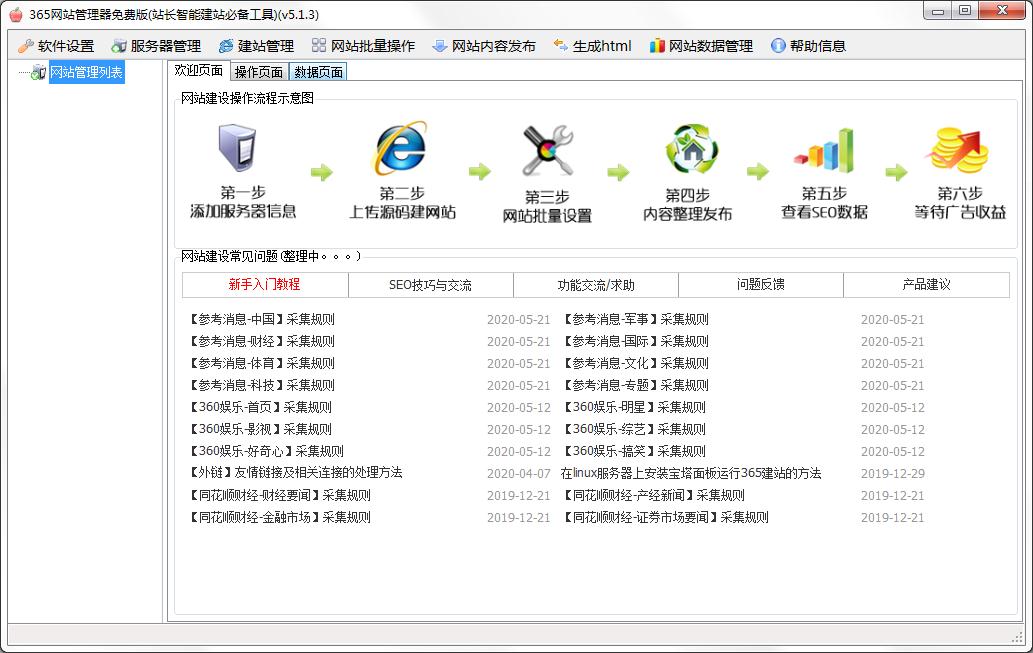Viewport: 1033px width, 653px height.
Task: Open the 帮助信息 menu
Action: [808, 46]
